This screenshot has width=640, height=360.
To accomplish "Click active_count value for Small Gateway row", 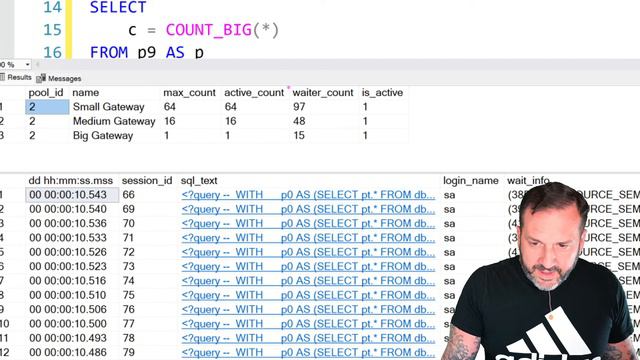I will pos(231,107).
